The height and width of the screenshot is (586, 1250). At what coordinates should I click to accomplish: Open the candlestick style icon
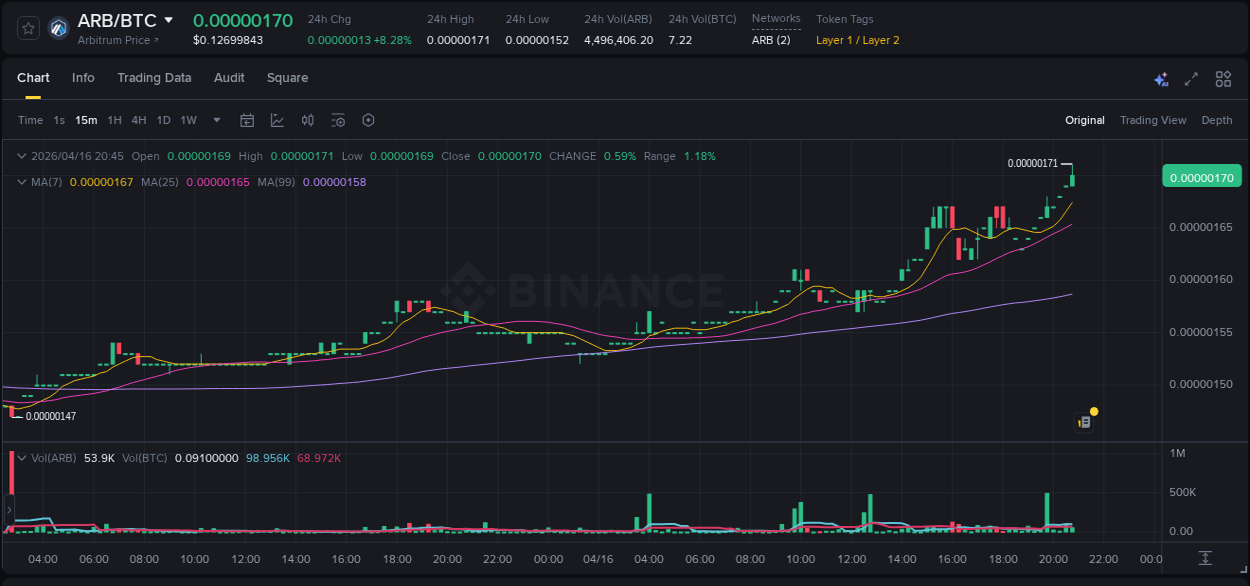308,120
